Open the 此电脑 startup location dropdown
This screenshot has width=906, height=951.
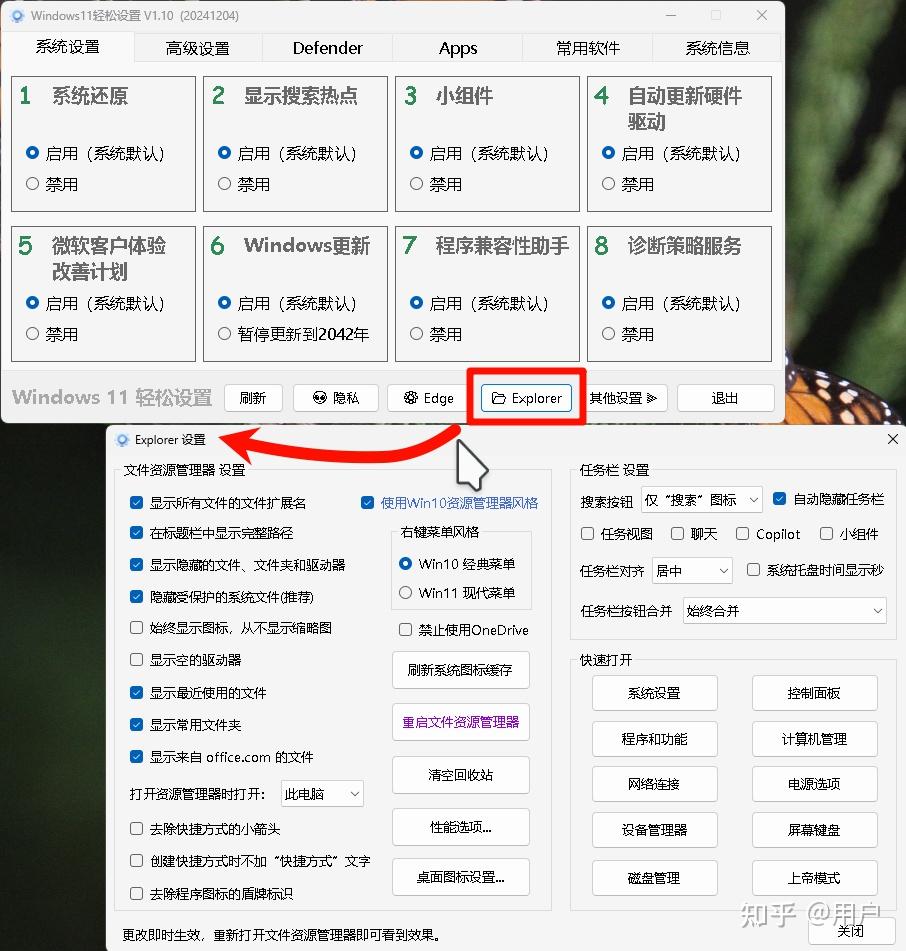pyautogui.click(x=323, y=793)
